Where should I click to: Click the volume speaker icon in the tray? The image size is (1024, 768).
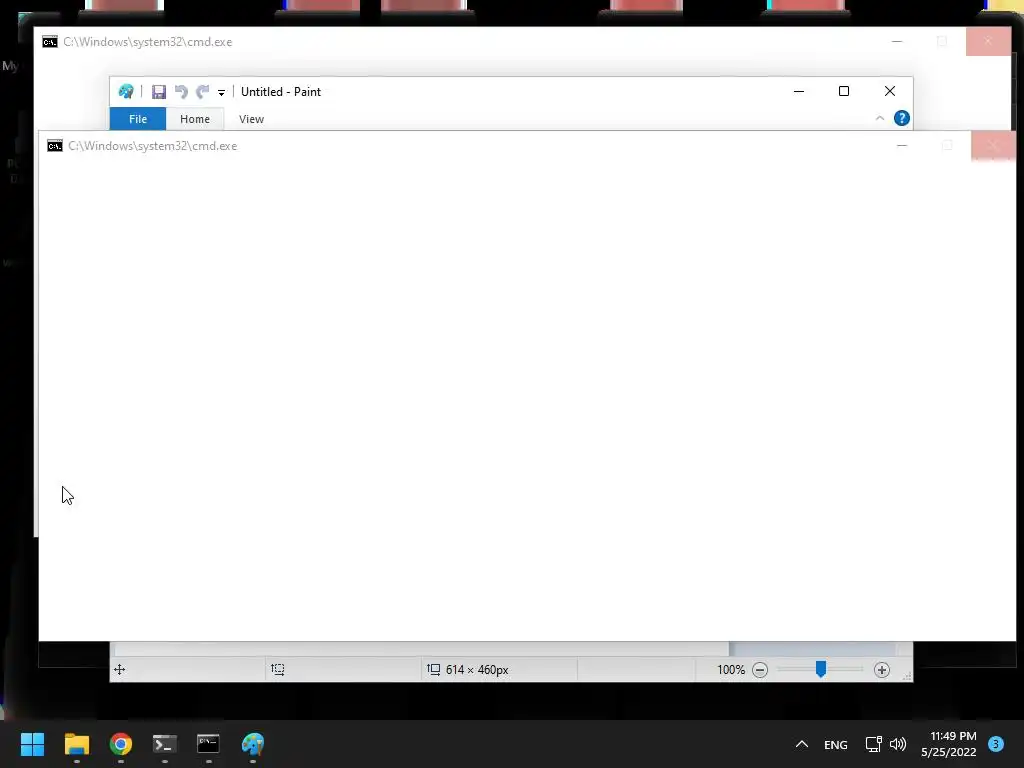(x=898, y=744)
